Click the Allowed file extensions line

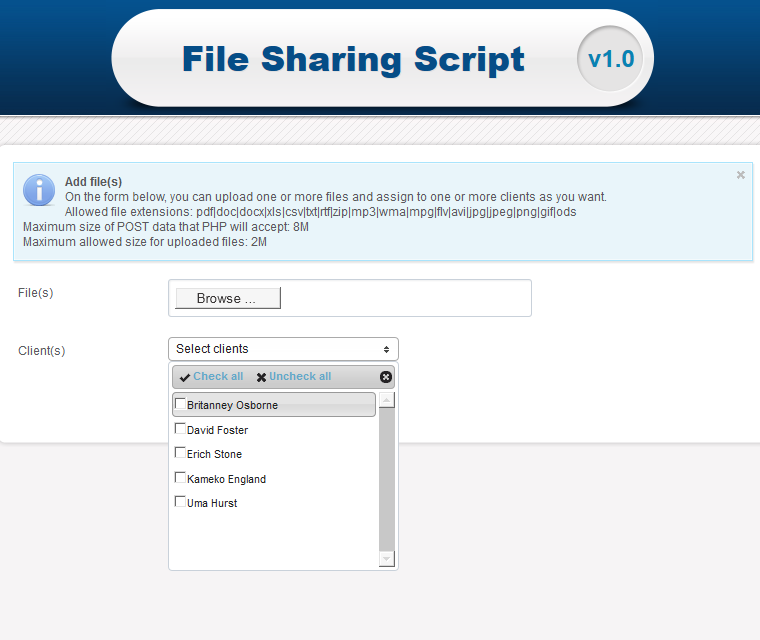coord(320,212)
